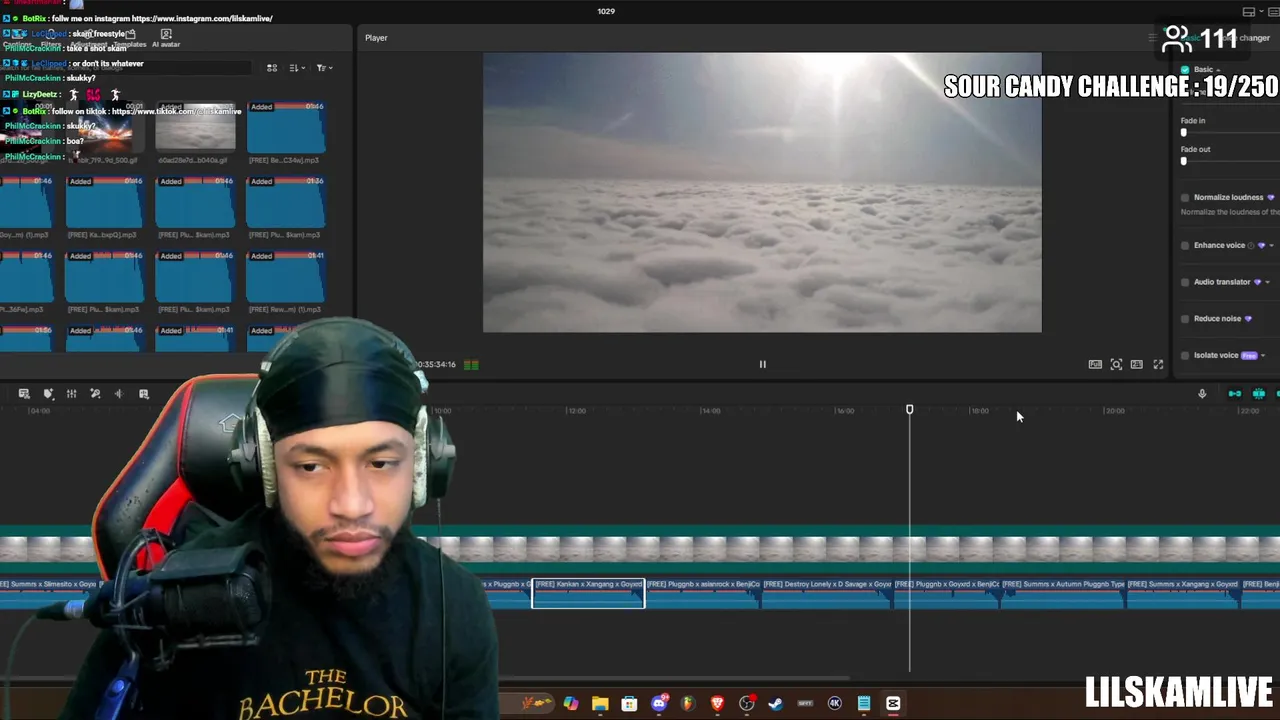This screenshot has width=1280, height=720.
Task: Click the Player panel title
Action: point(376,38)
